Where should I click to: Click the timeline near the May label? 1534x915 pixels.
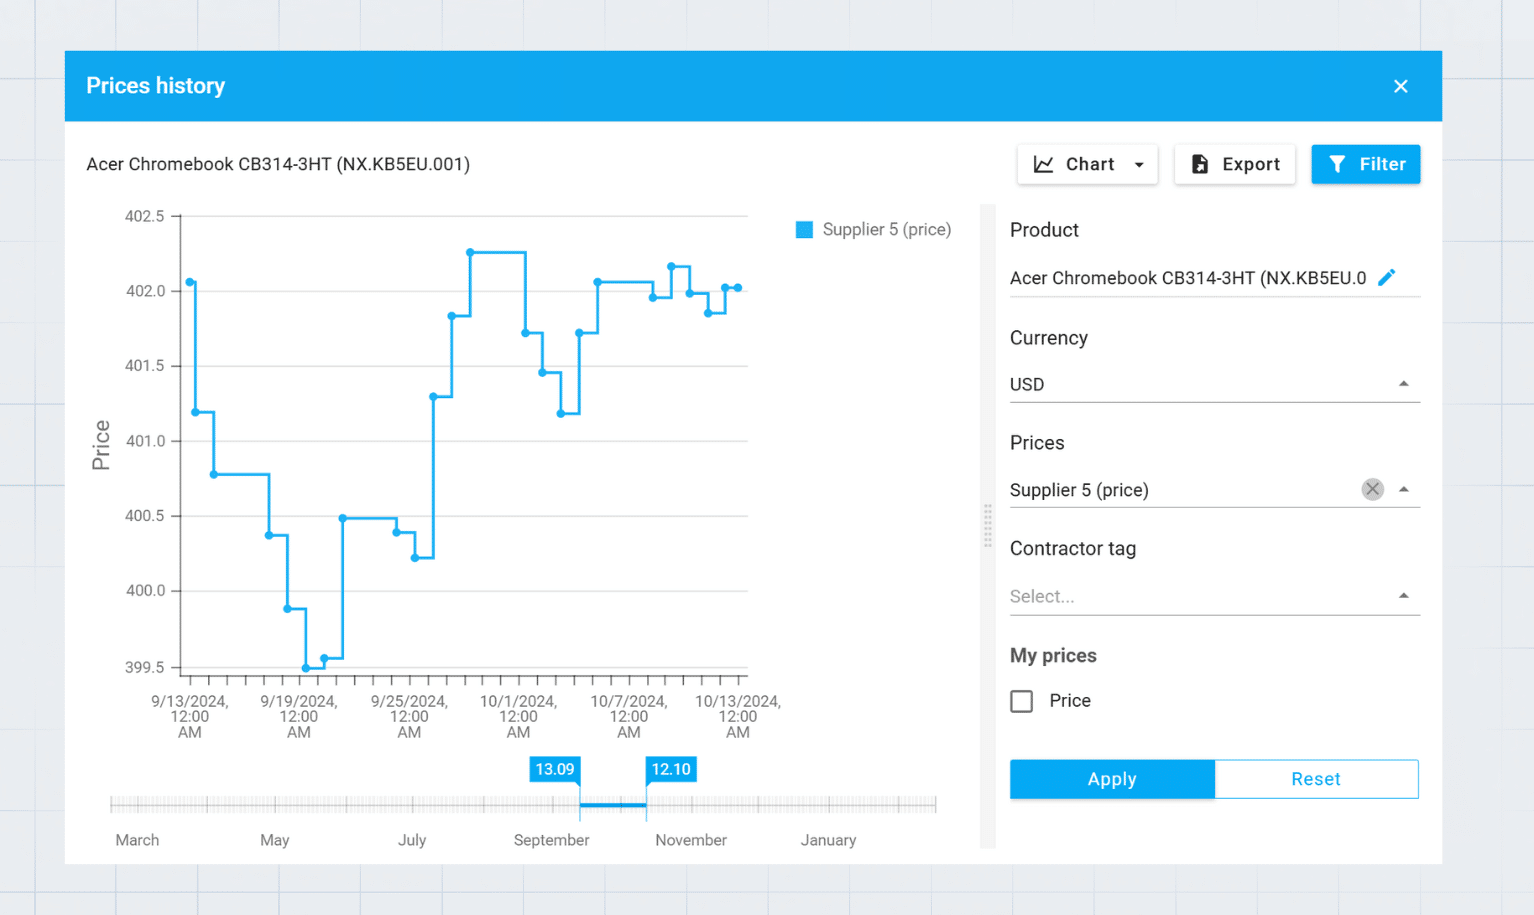pyautogui.click(x=275, y=804)
